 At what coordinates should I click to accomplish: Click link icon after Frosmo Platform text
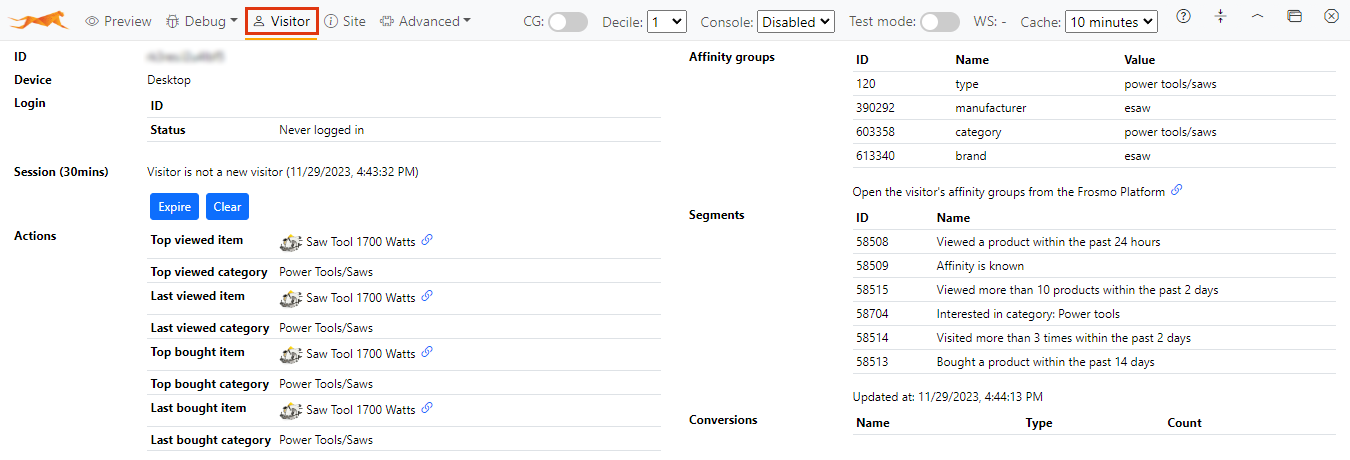tap(1177, 190)
